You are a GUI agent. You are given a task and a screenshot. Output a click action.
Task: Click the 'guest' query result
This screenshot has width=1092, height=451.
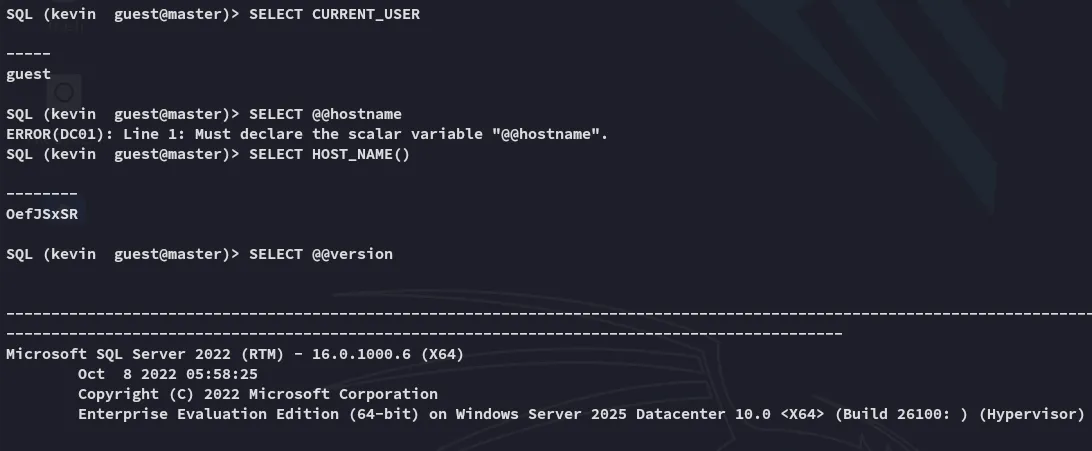(28, 74)
